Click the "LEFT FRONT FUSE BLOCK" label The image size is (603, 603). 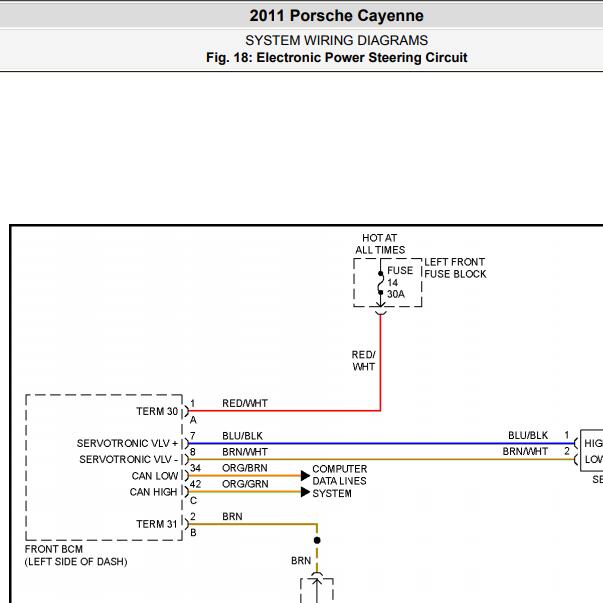point(455,268)
